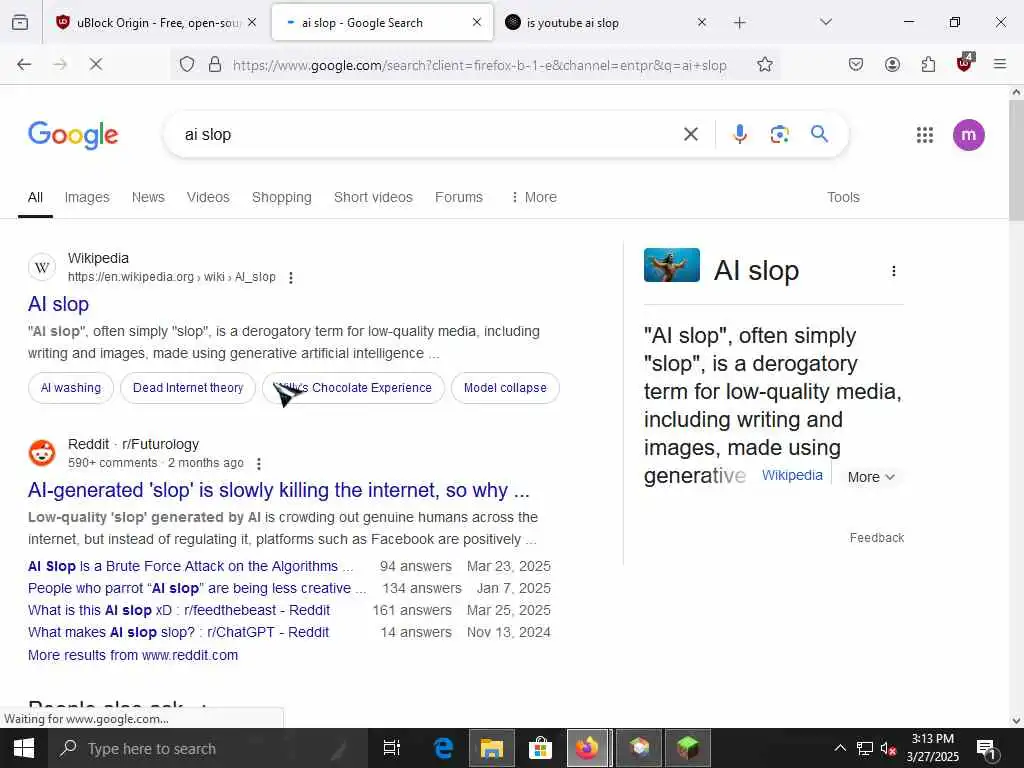Select Forums search tab
Screen dimensions: 1024x768
458,197
